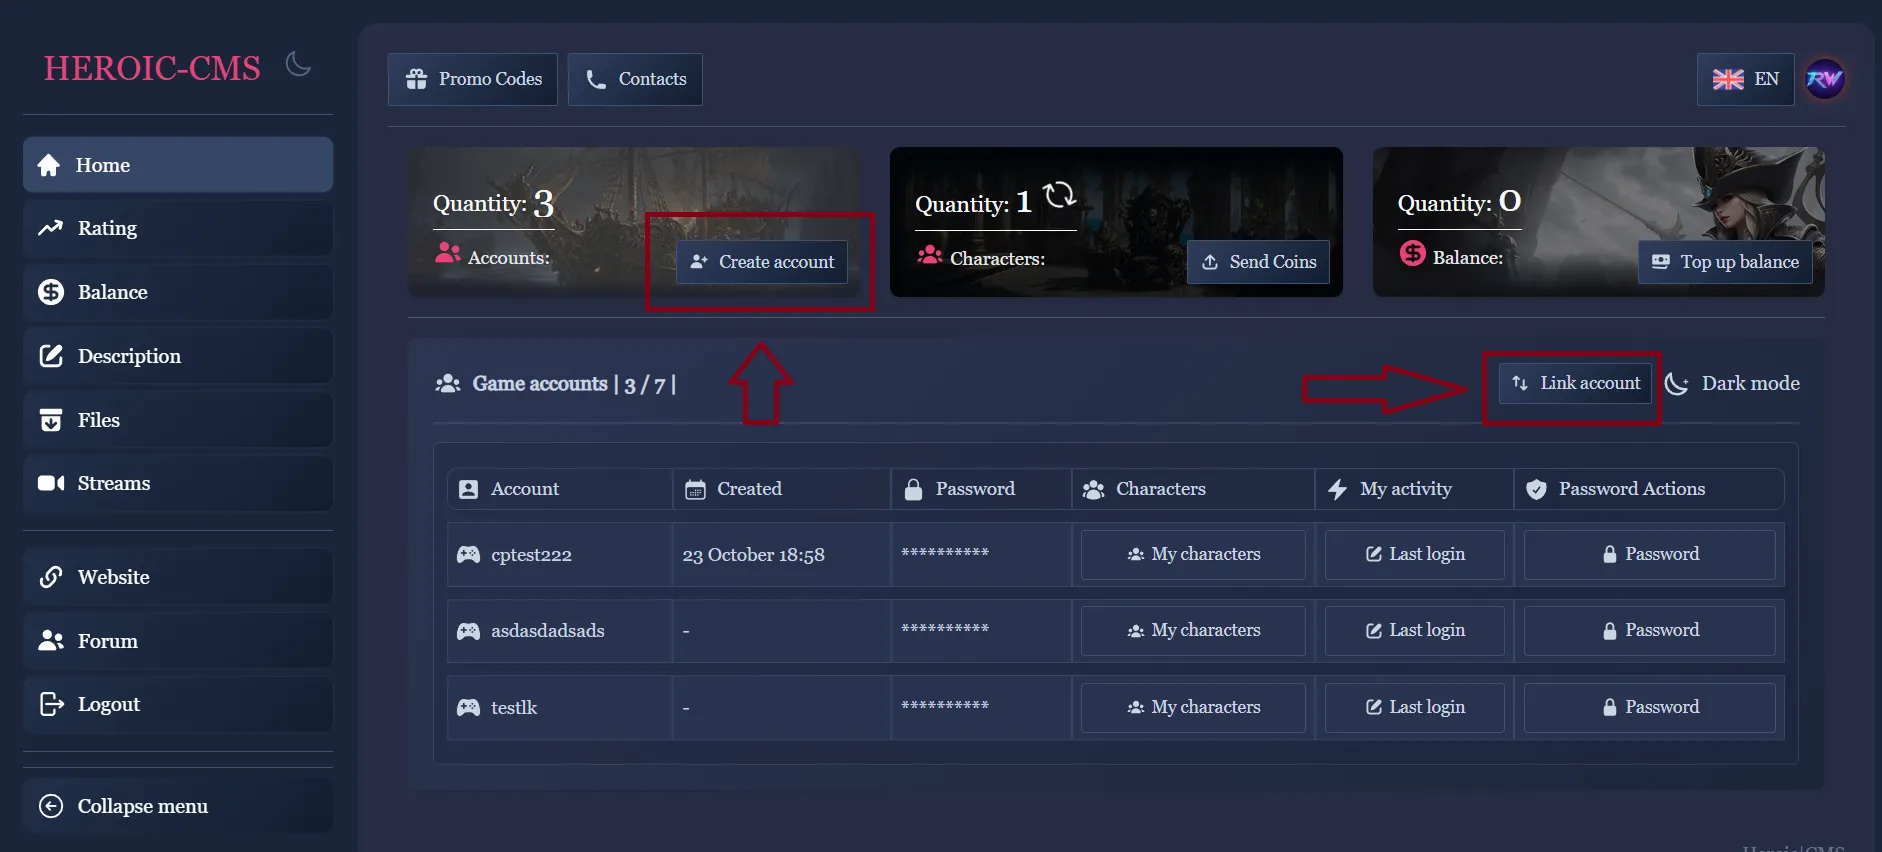Click the Game accounts group icon

448,384
